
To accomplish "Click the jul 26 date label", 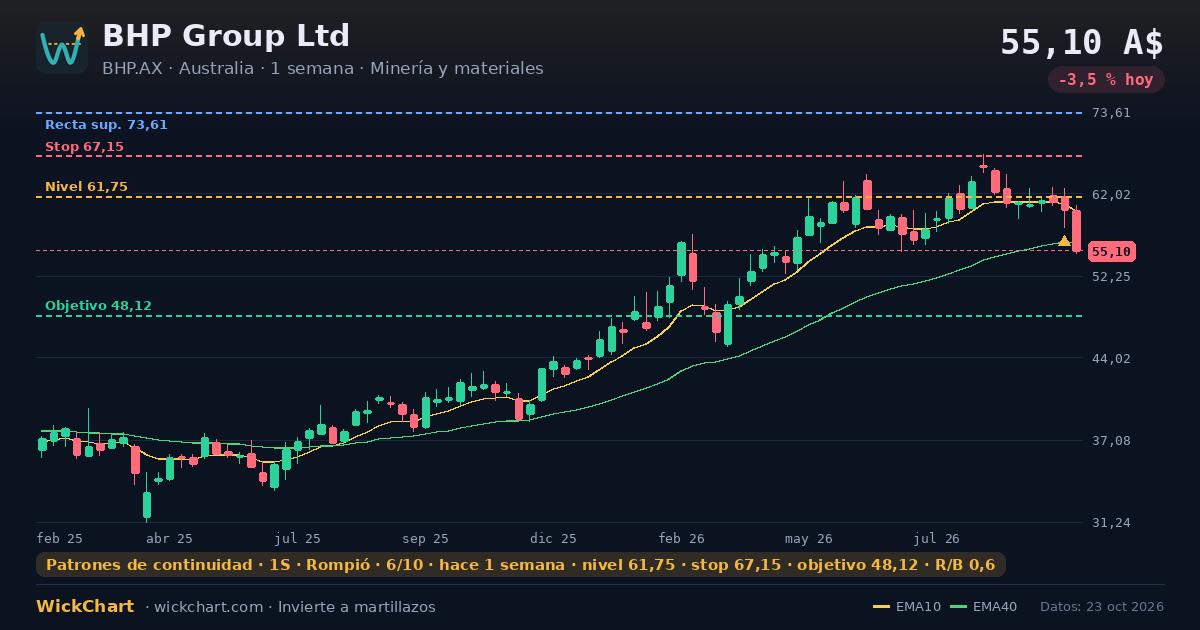I will (937, 538).
